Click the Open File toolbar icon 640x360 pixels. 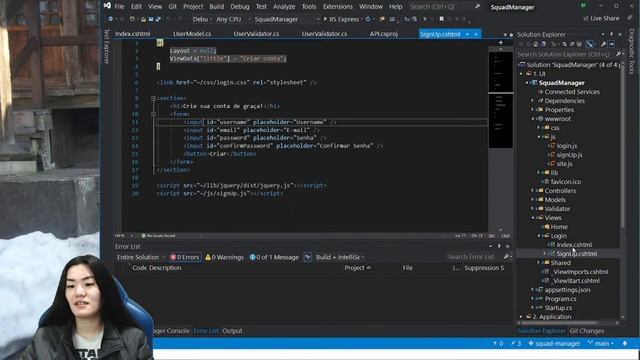tap(143, 19)
